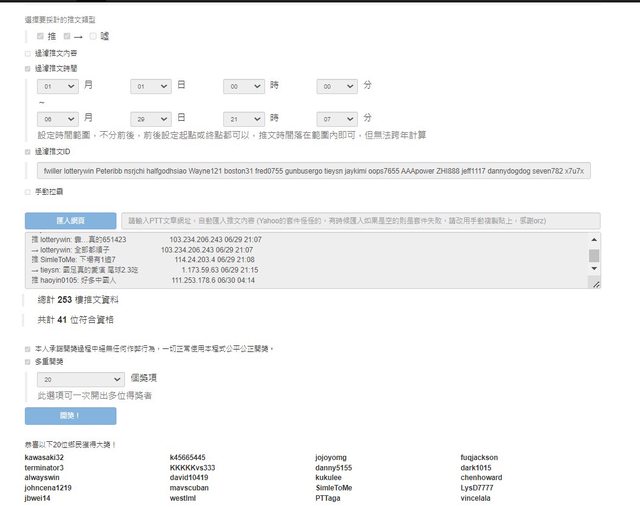Click the 匯入網頁 button
This screenshot has width=640, height=508.
click(x=70, y=221)
